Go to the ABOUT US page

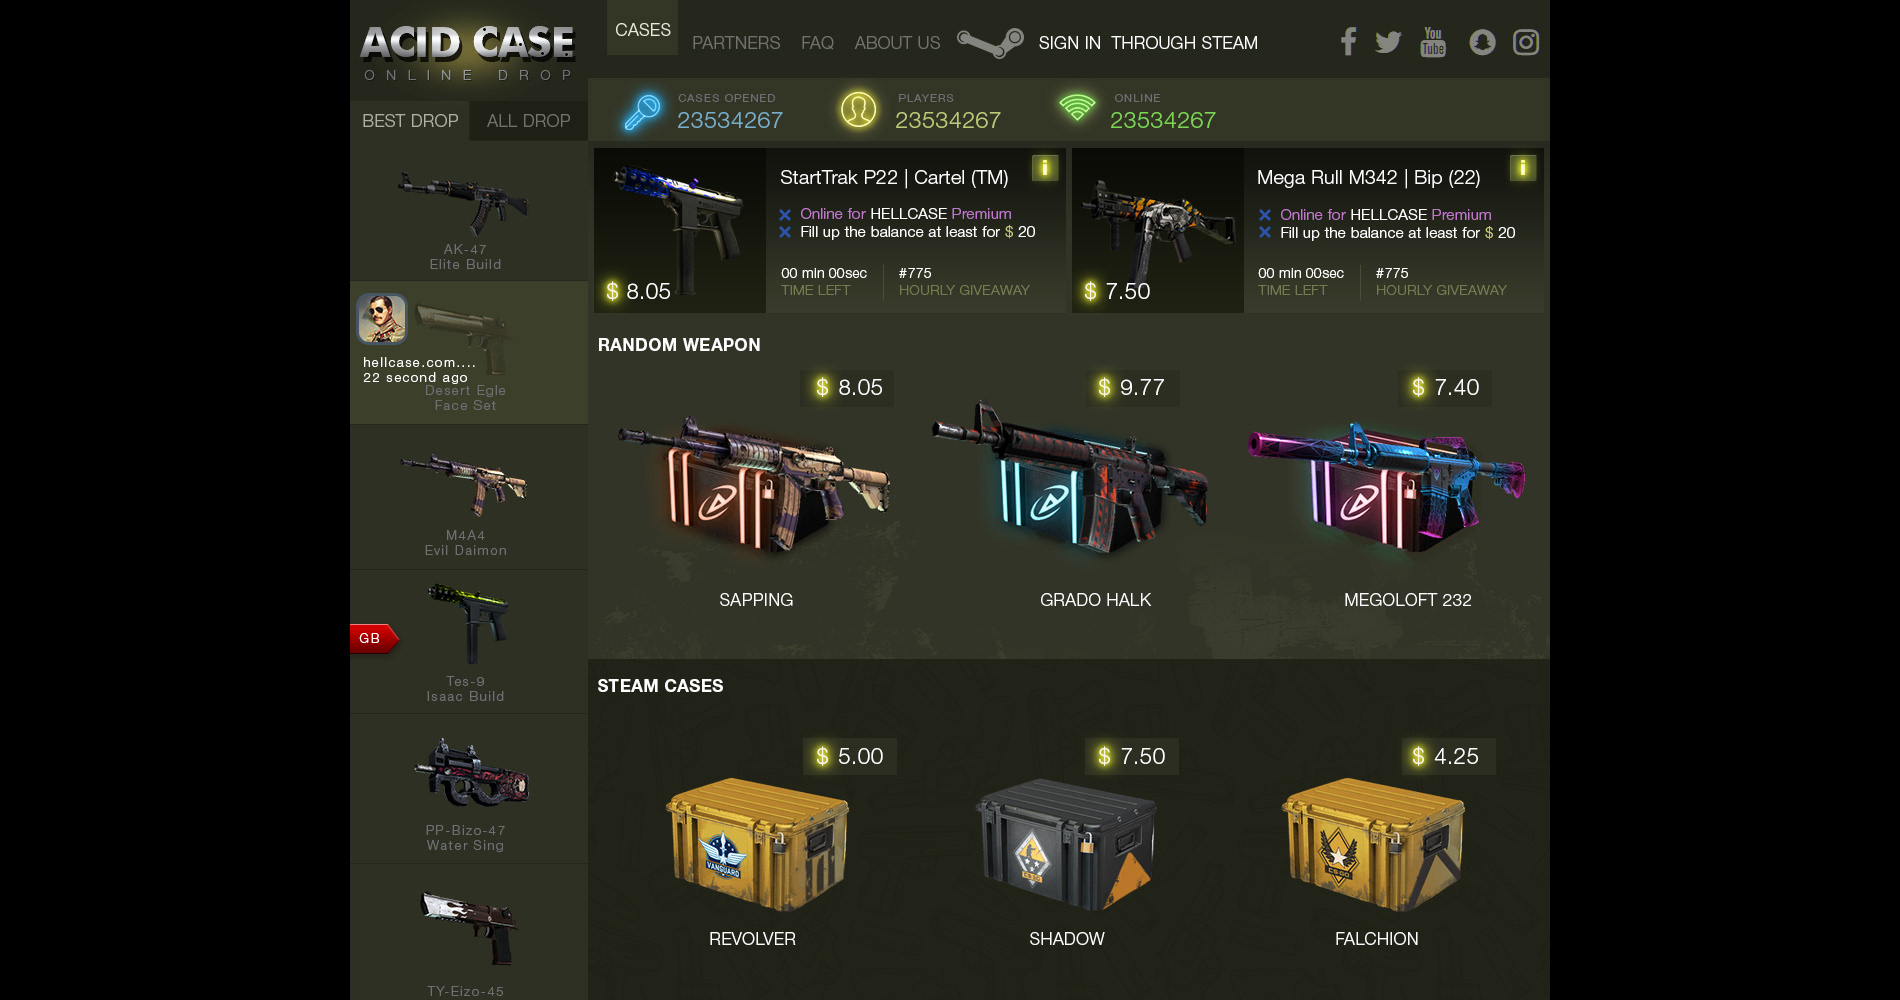pyautogui.click(x=897, y=43)
